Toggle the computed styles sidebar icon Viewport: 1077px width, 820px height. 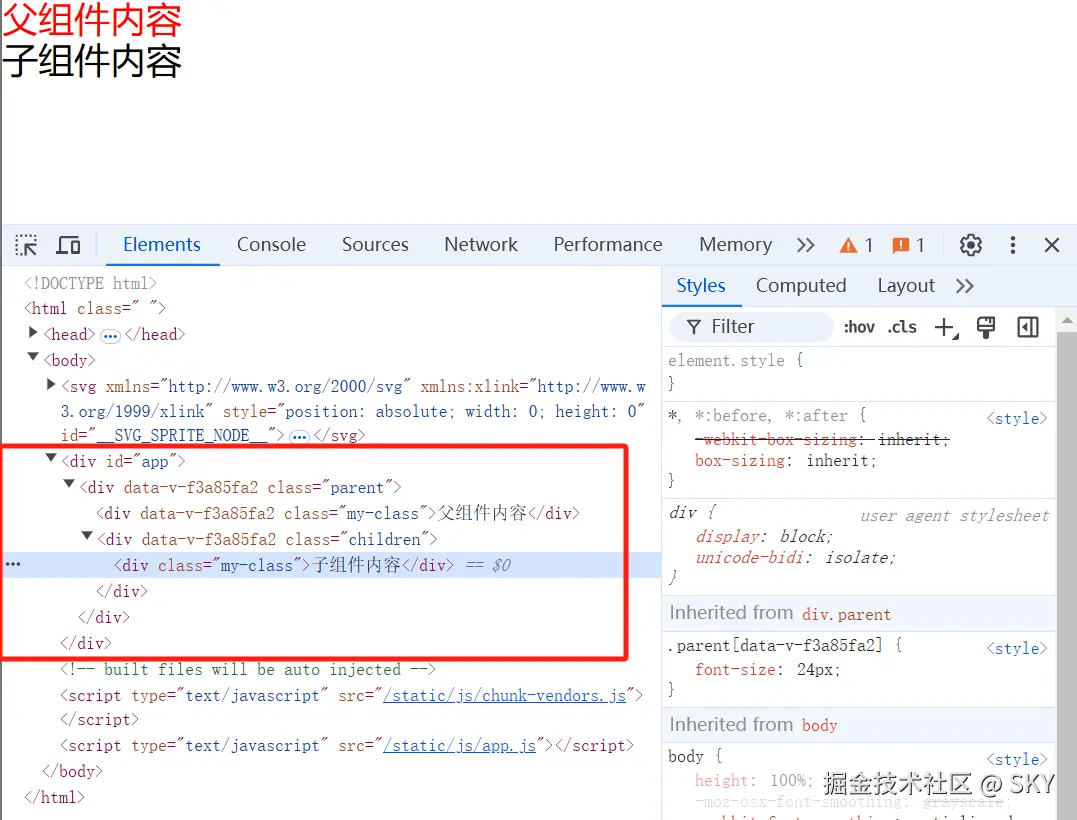click(x=1028, y=328)
